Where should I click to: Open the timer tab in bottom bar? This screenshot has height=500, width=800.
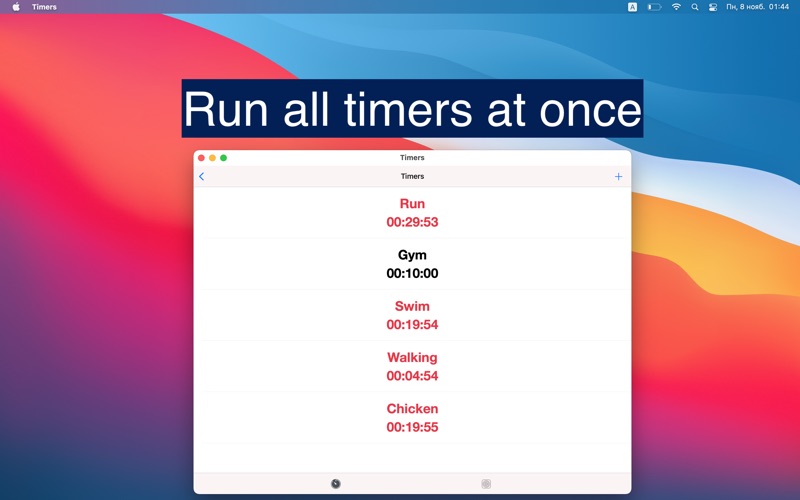336,484
